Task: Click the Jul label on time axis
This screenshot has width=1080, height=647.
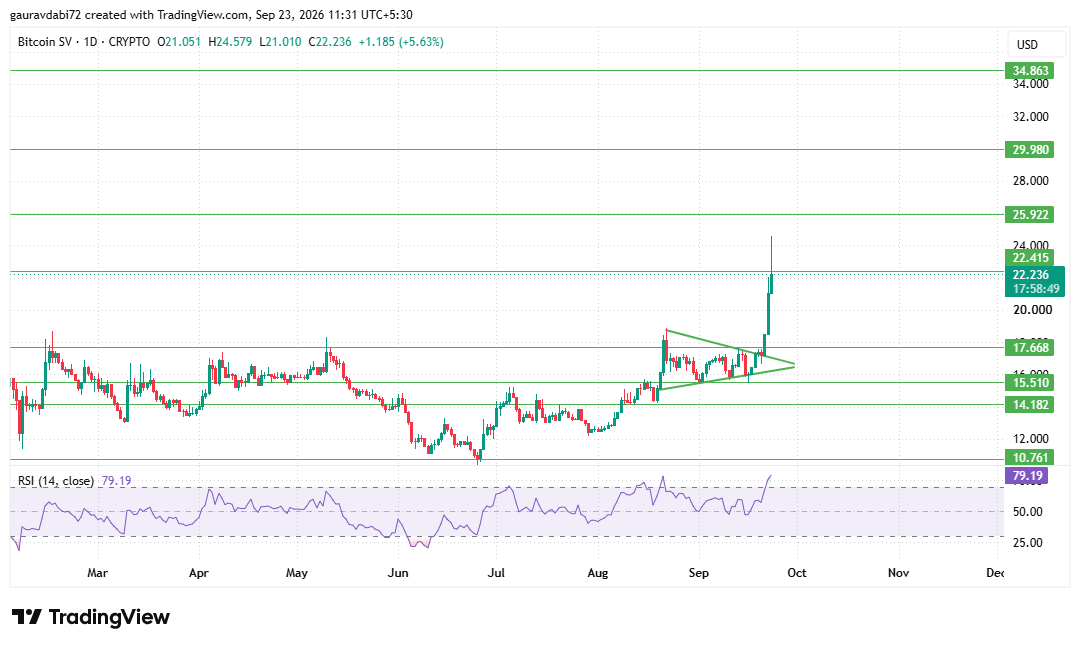Action: click(497, 573)
